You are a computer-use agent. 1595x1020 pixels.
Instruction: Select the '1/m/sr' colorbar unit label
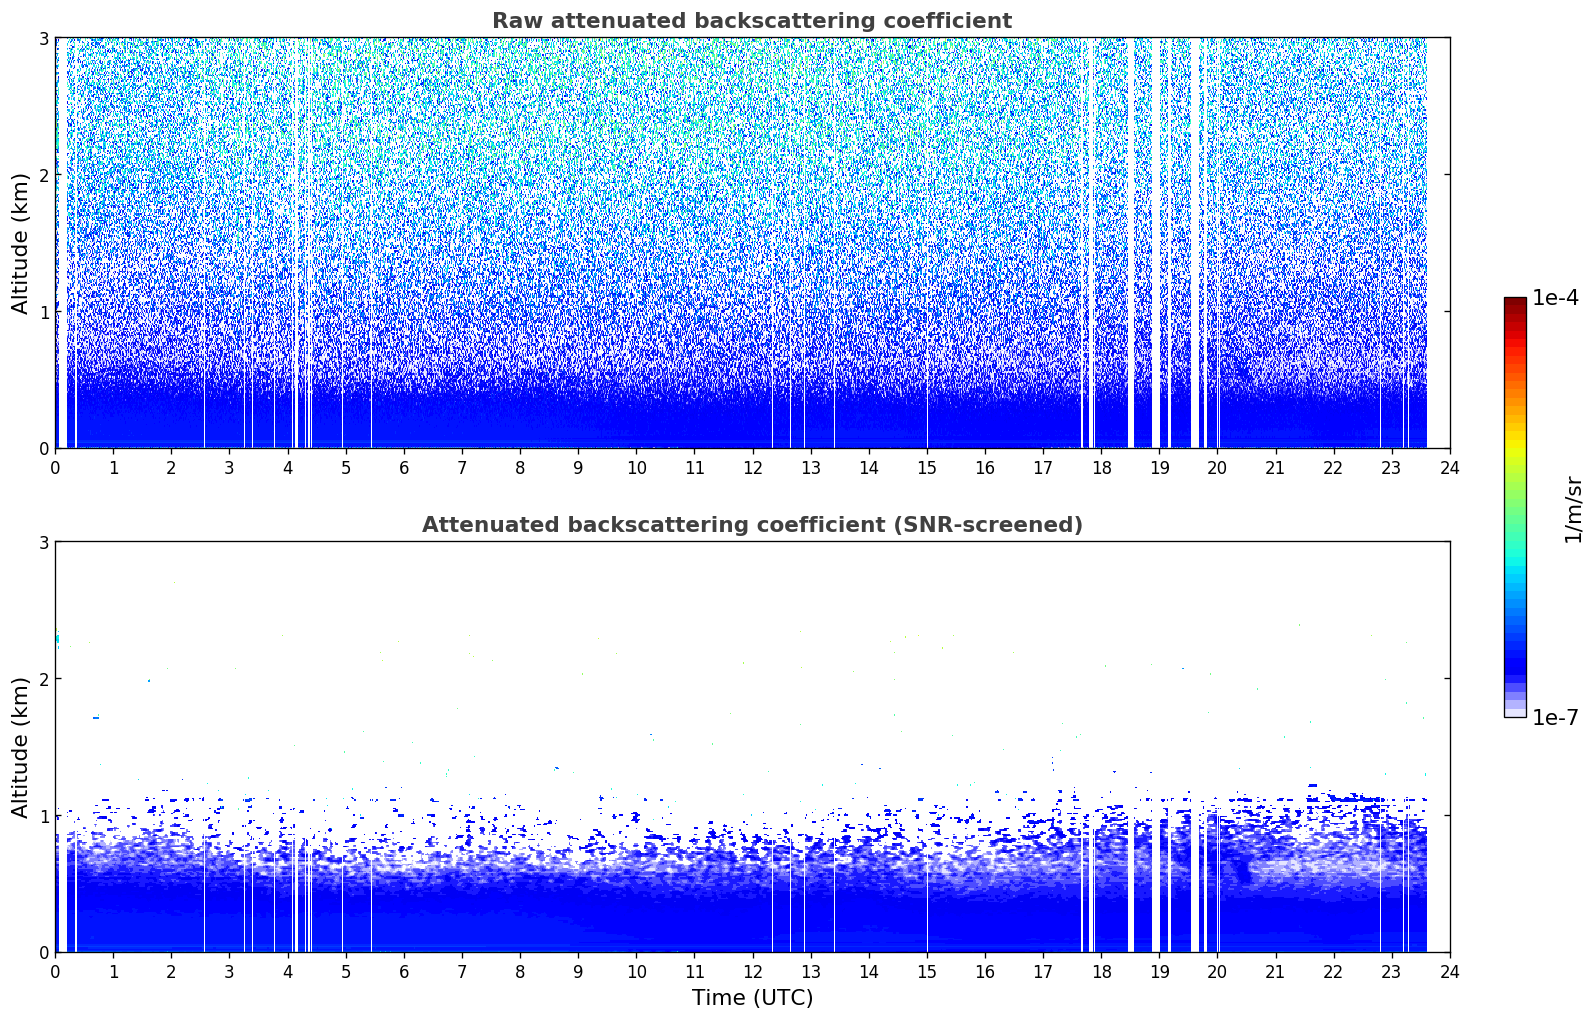(x=1574, y=508)
